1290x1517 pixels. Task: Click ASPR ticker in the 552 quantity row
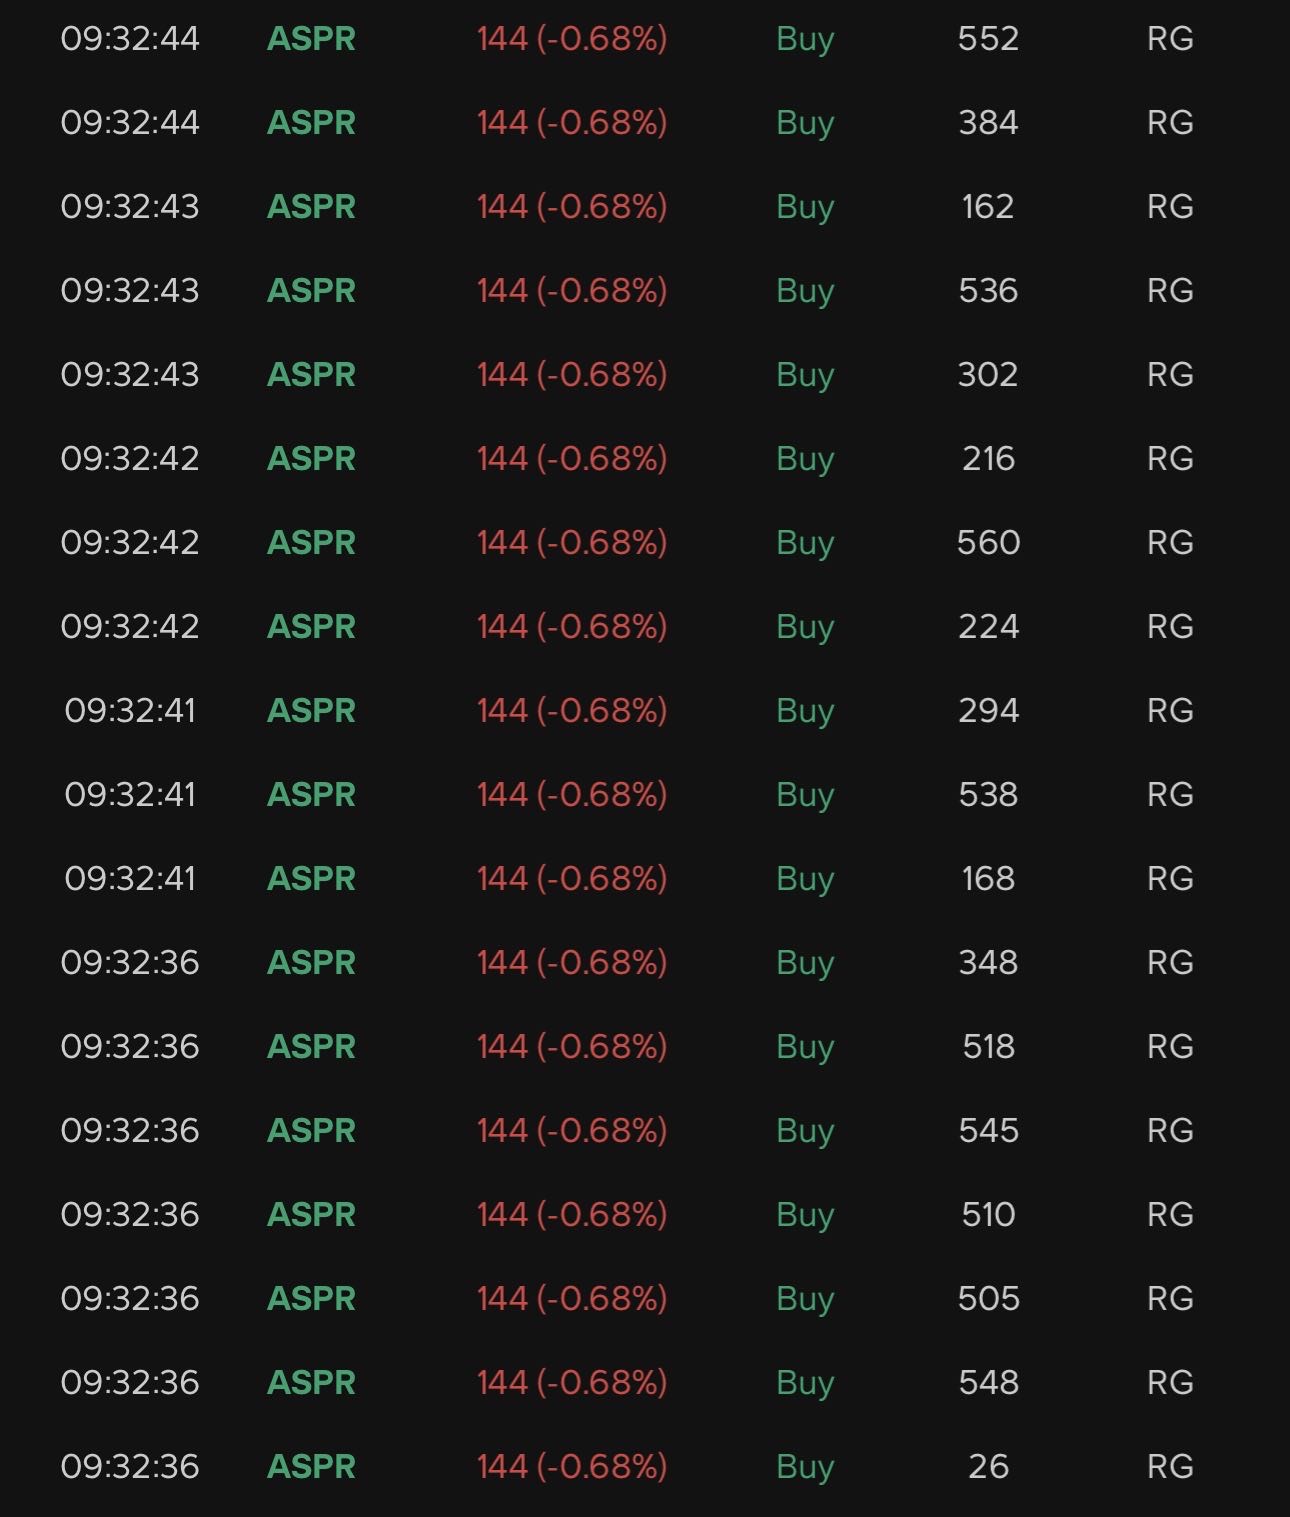tap(311, 39)
